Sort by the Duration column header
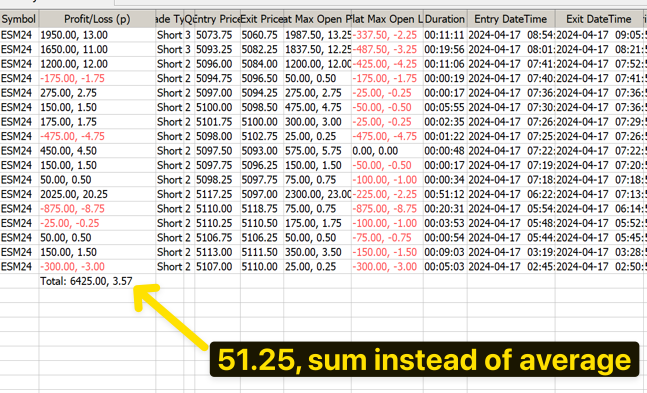Viewport: 647px width, 393px height. click(445, 19)
